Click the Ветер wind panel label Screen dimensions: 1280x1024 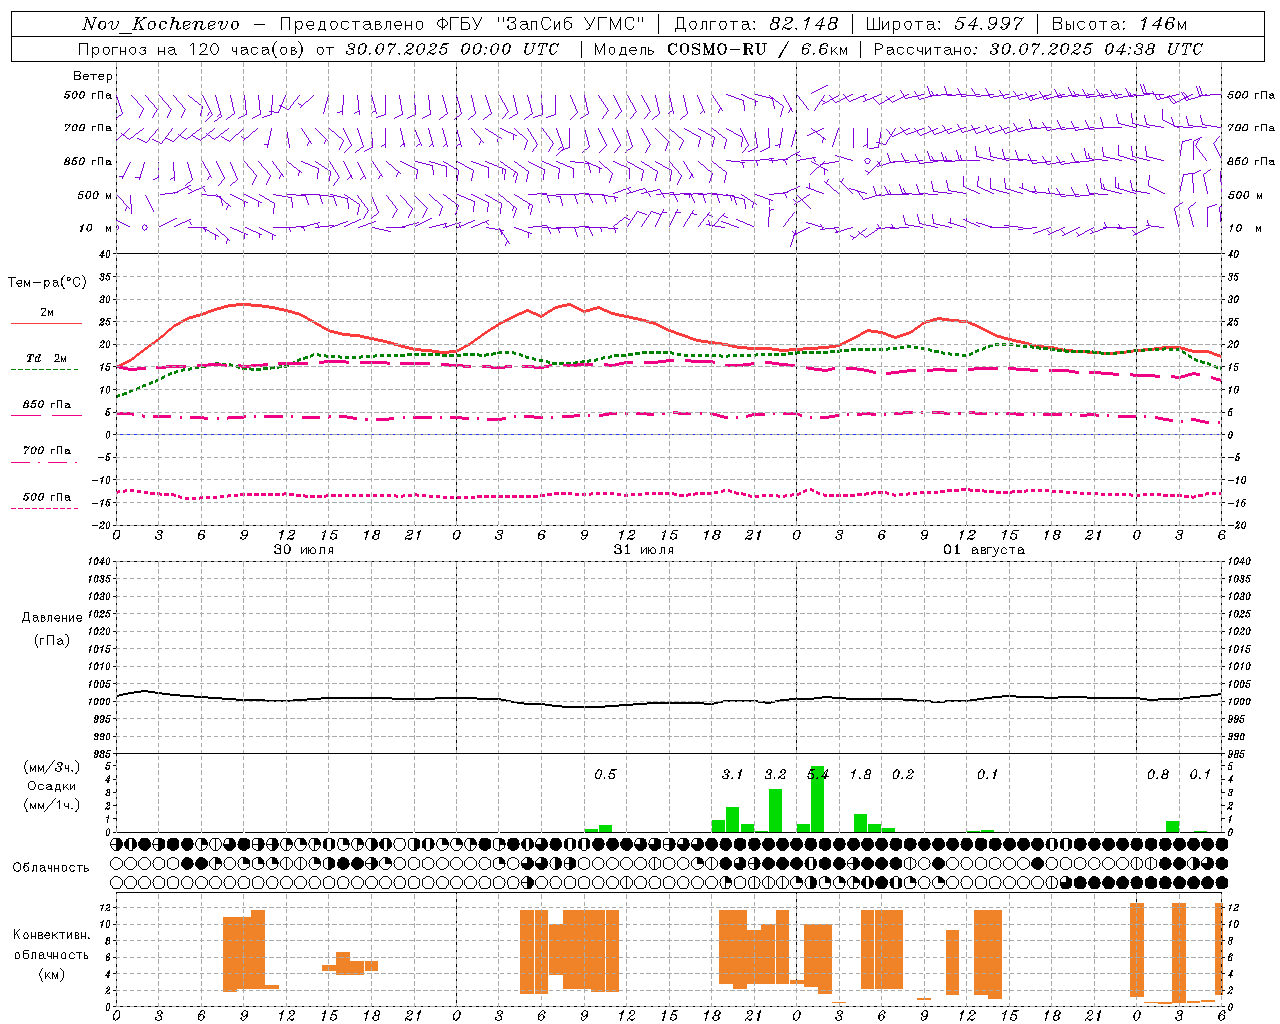click(93, 76)
